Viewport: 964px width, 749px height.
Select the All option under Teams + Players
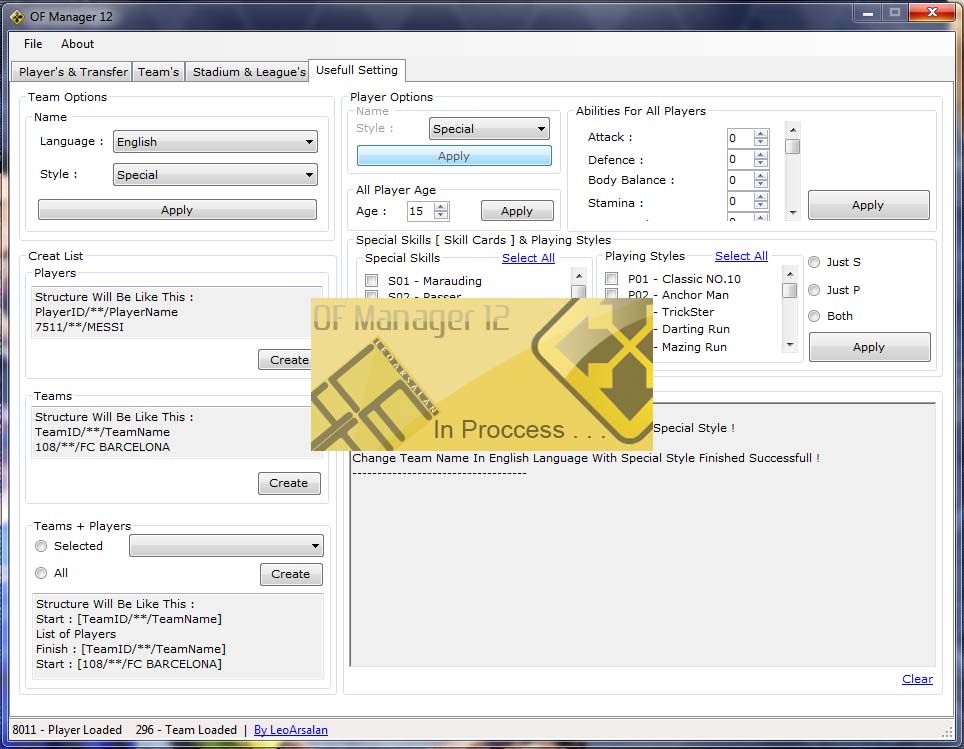click(x=42, y=573)
